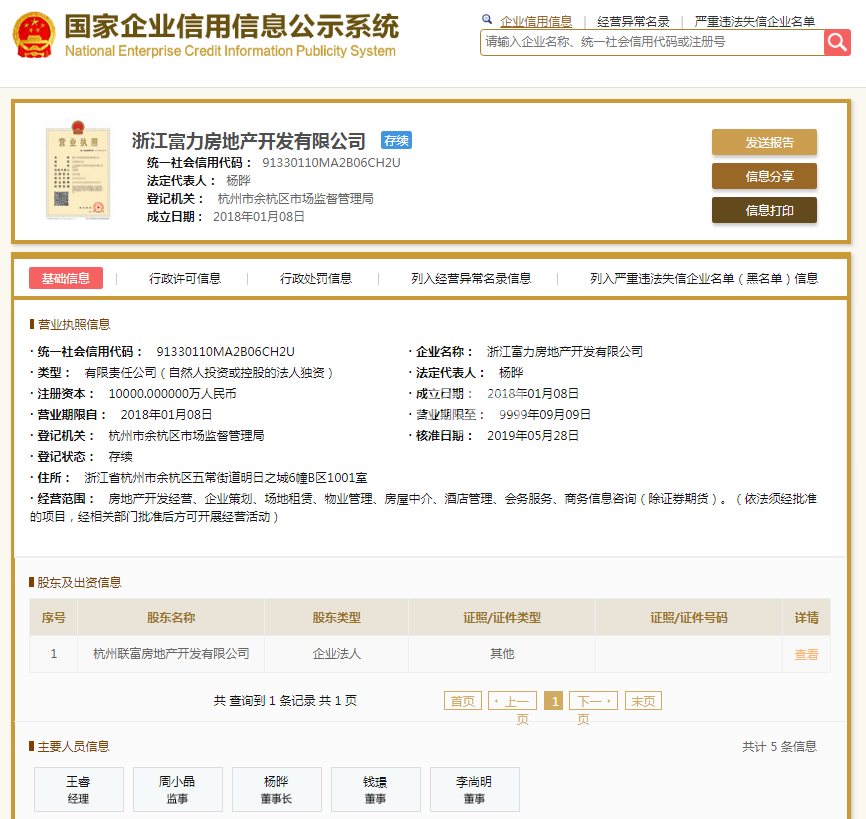Click shareholder name 杭州联富房地产开发有限公司
The image size is (866, 819).
pos(171,654)
